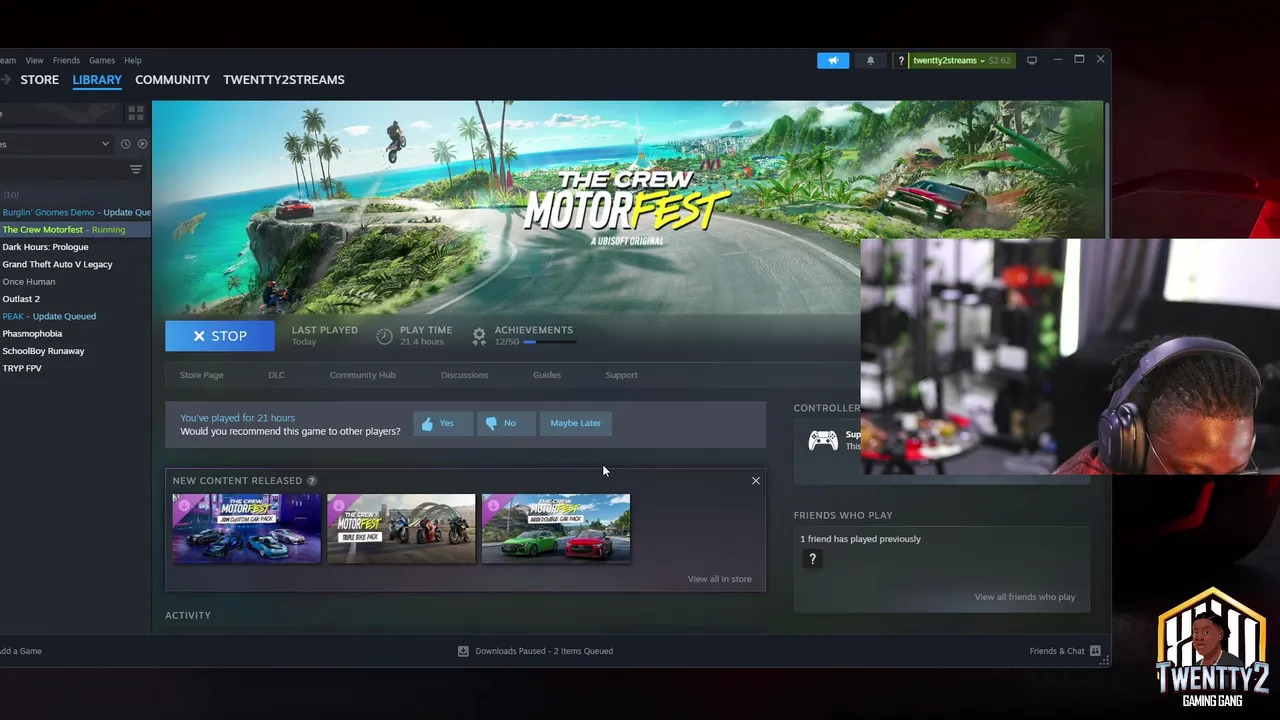The width and height of the screenshot is (1280, 720).
Task: Switch to Big Picture mode via monitor icon
Action: click(x=1032, y=60)
